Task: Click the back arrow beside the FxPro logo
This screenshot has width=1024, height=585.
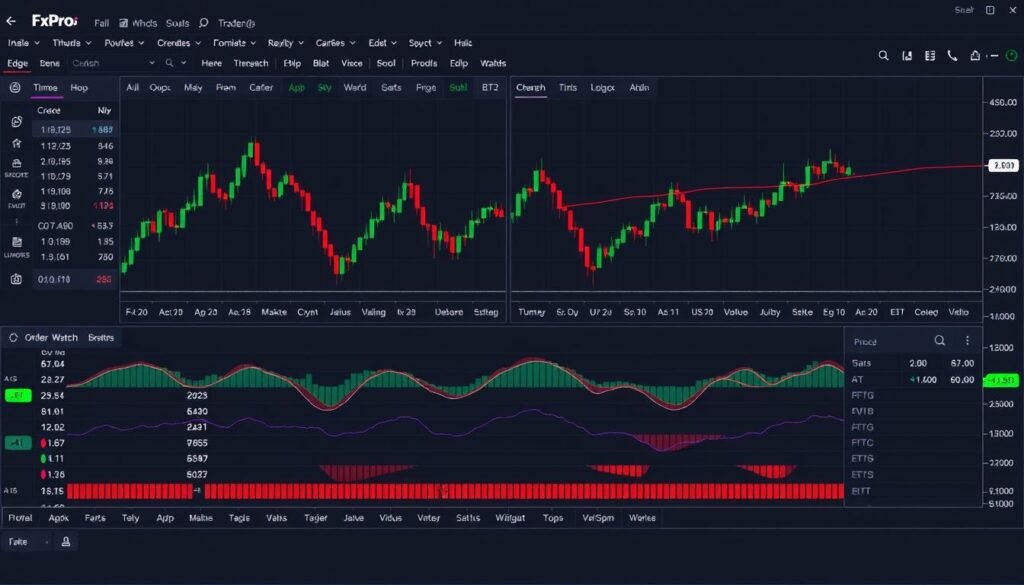Action: (x=11, y=21)
